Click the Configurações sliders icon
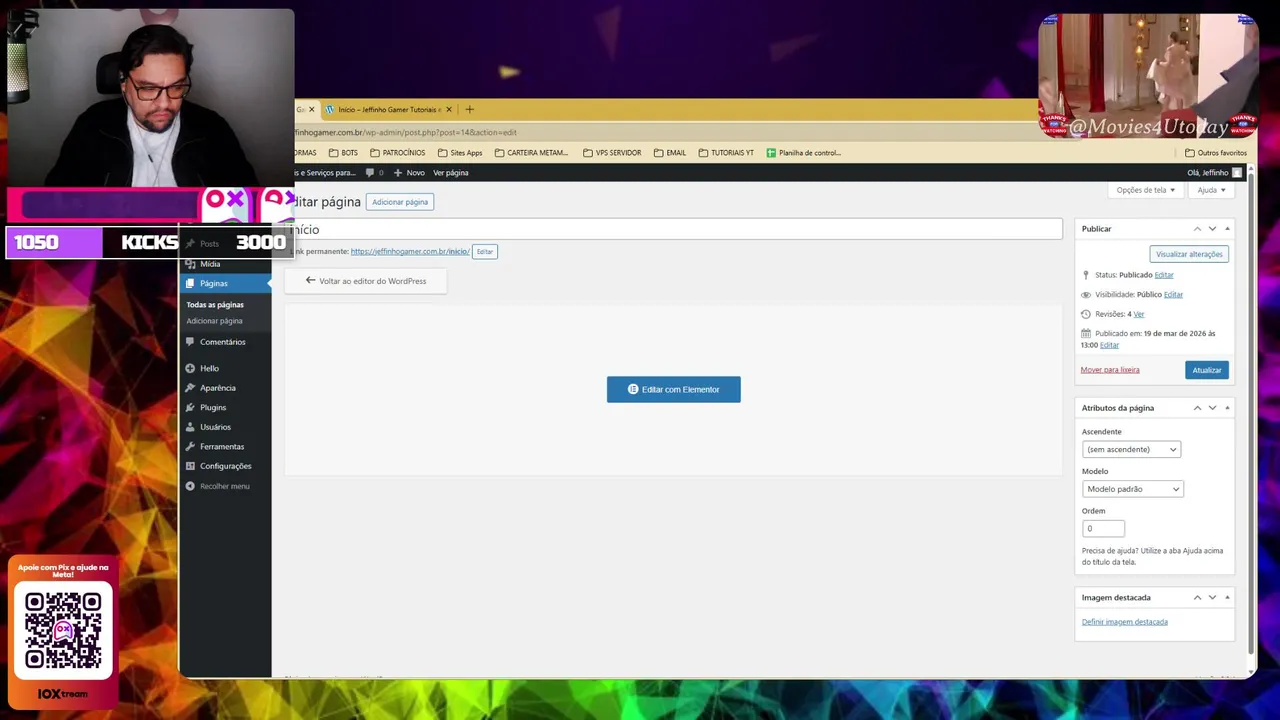The image size is (1280, 720). (x=190, y=466)
